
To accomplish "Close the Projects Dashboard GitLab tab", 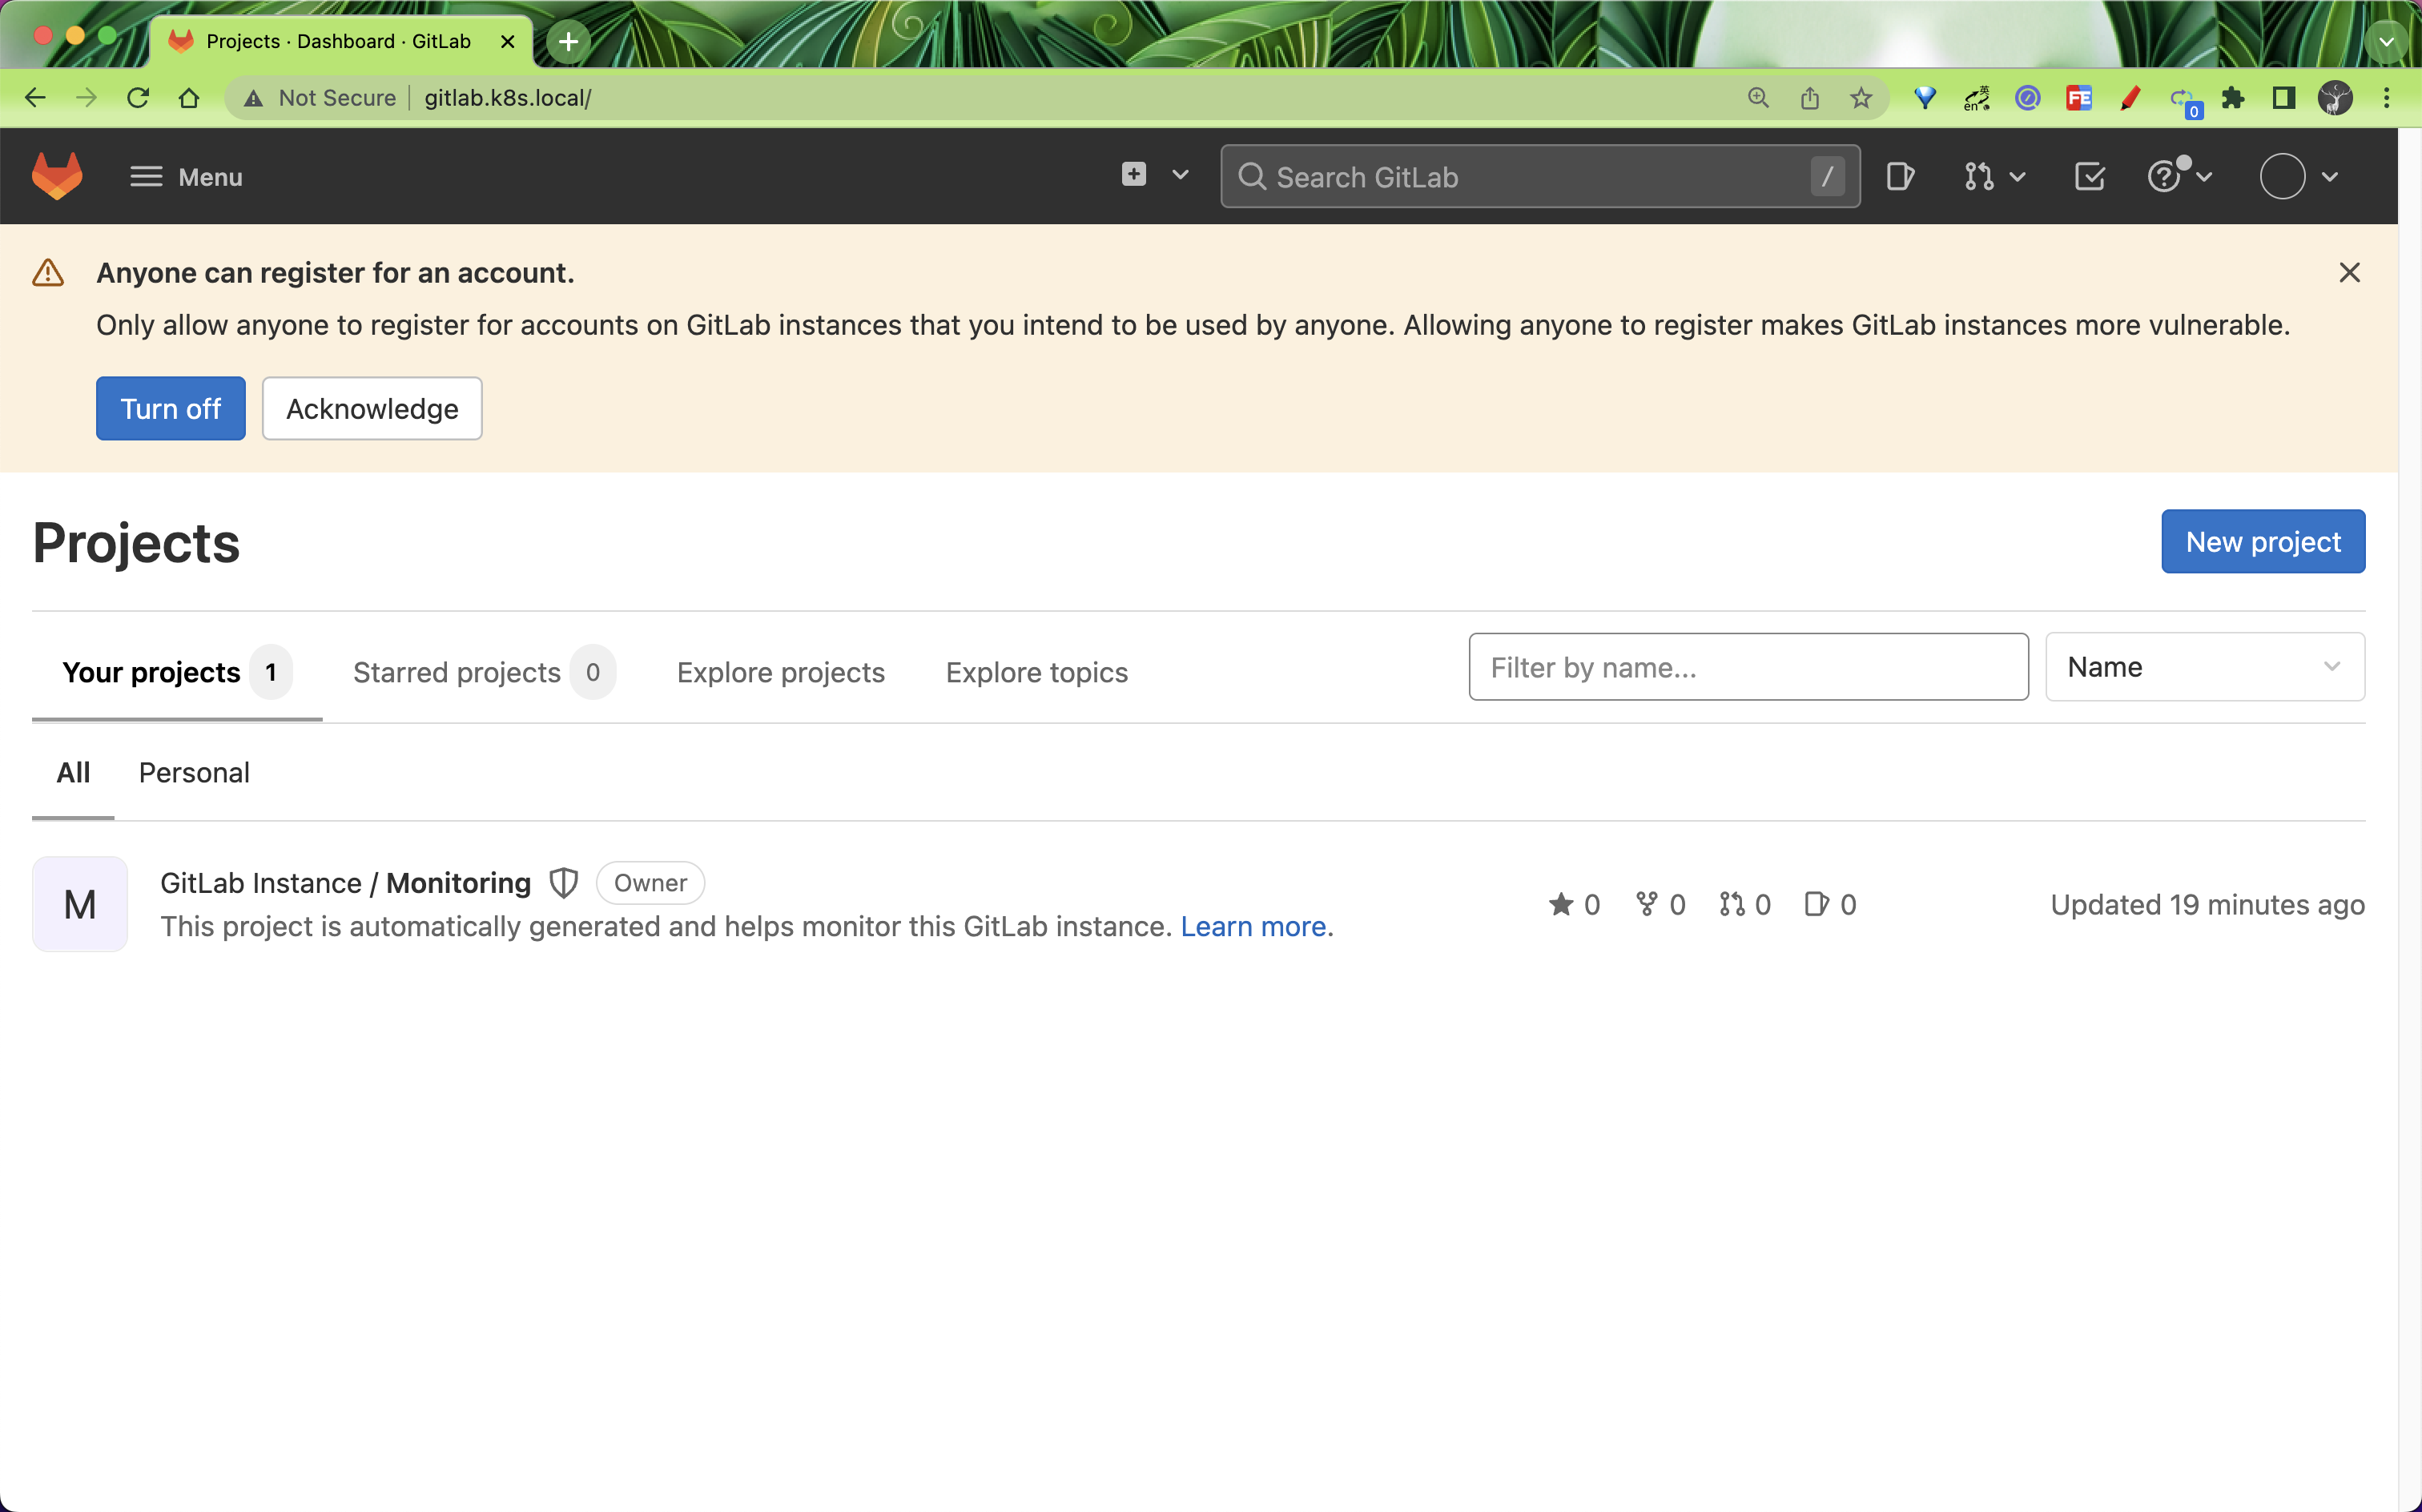I will tap(508, 42).
